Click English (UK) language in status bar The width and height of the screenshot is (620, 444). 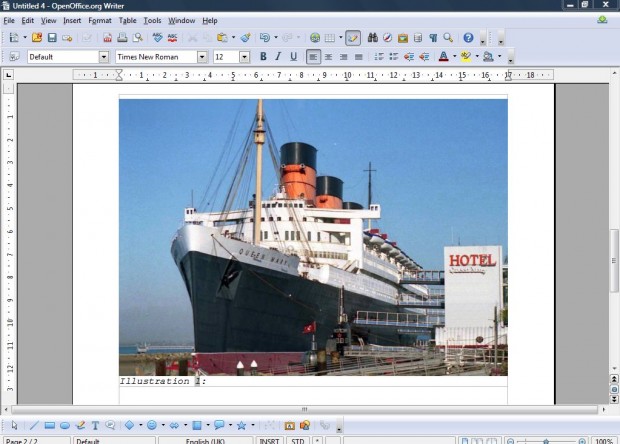pos(207,440)
